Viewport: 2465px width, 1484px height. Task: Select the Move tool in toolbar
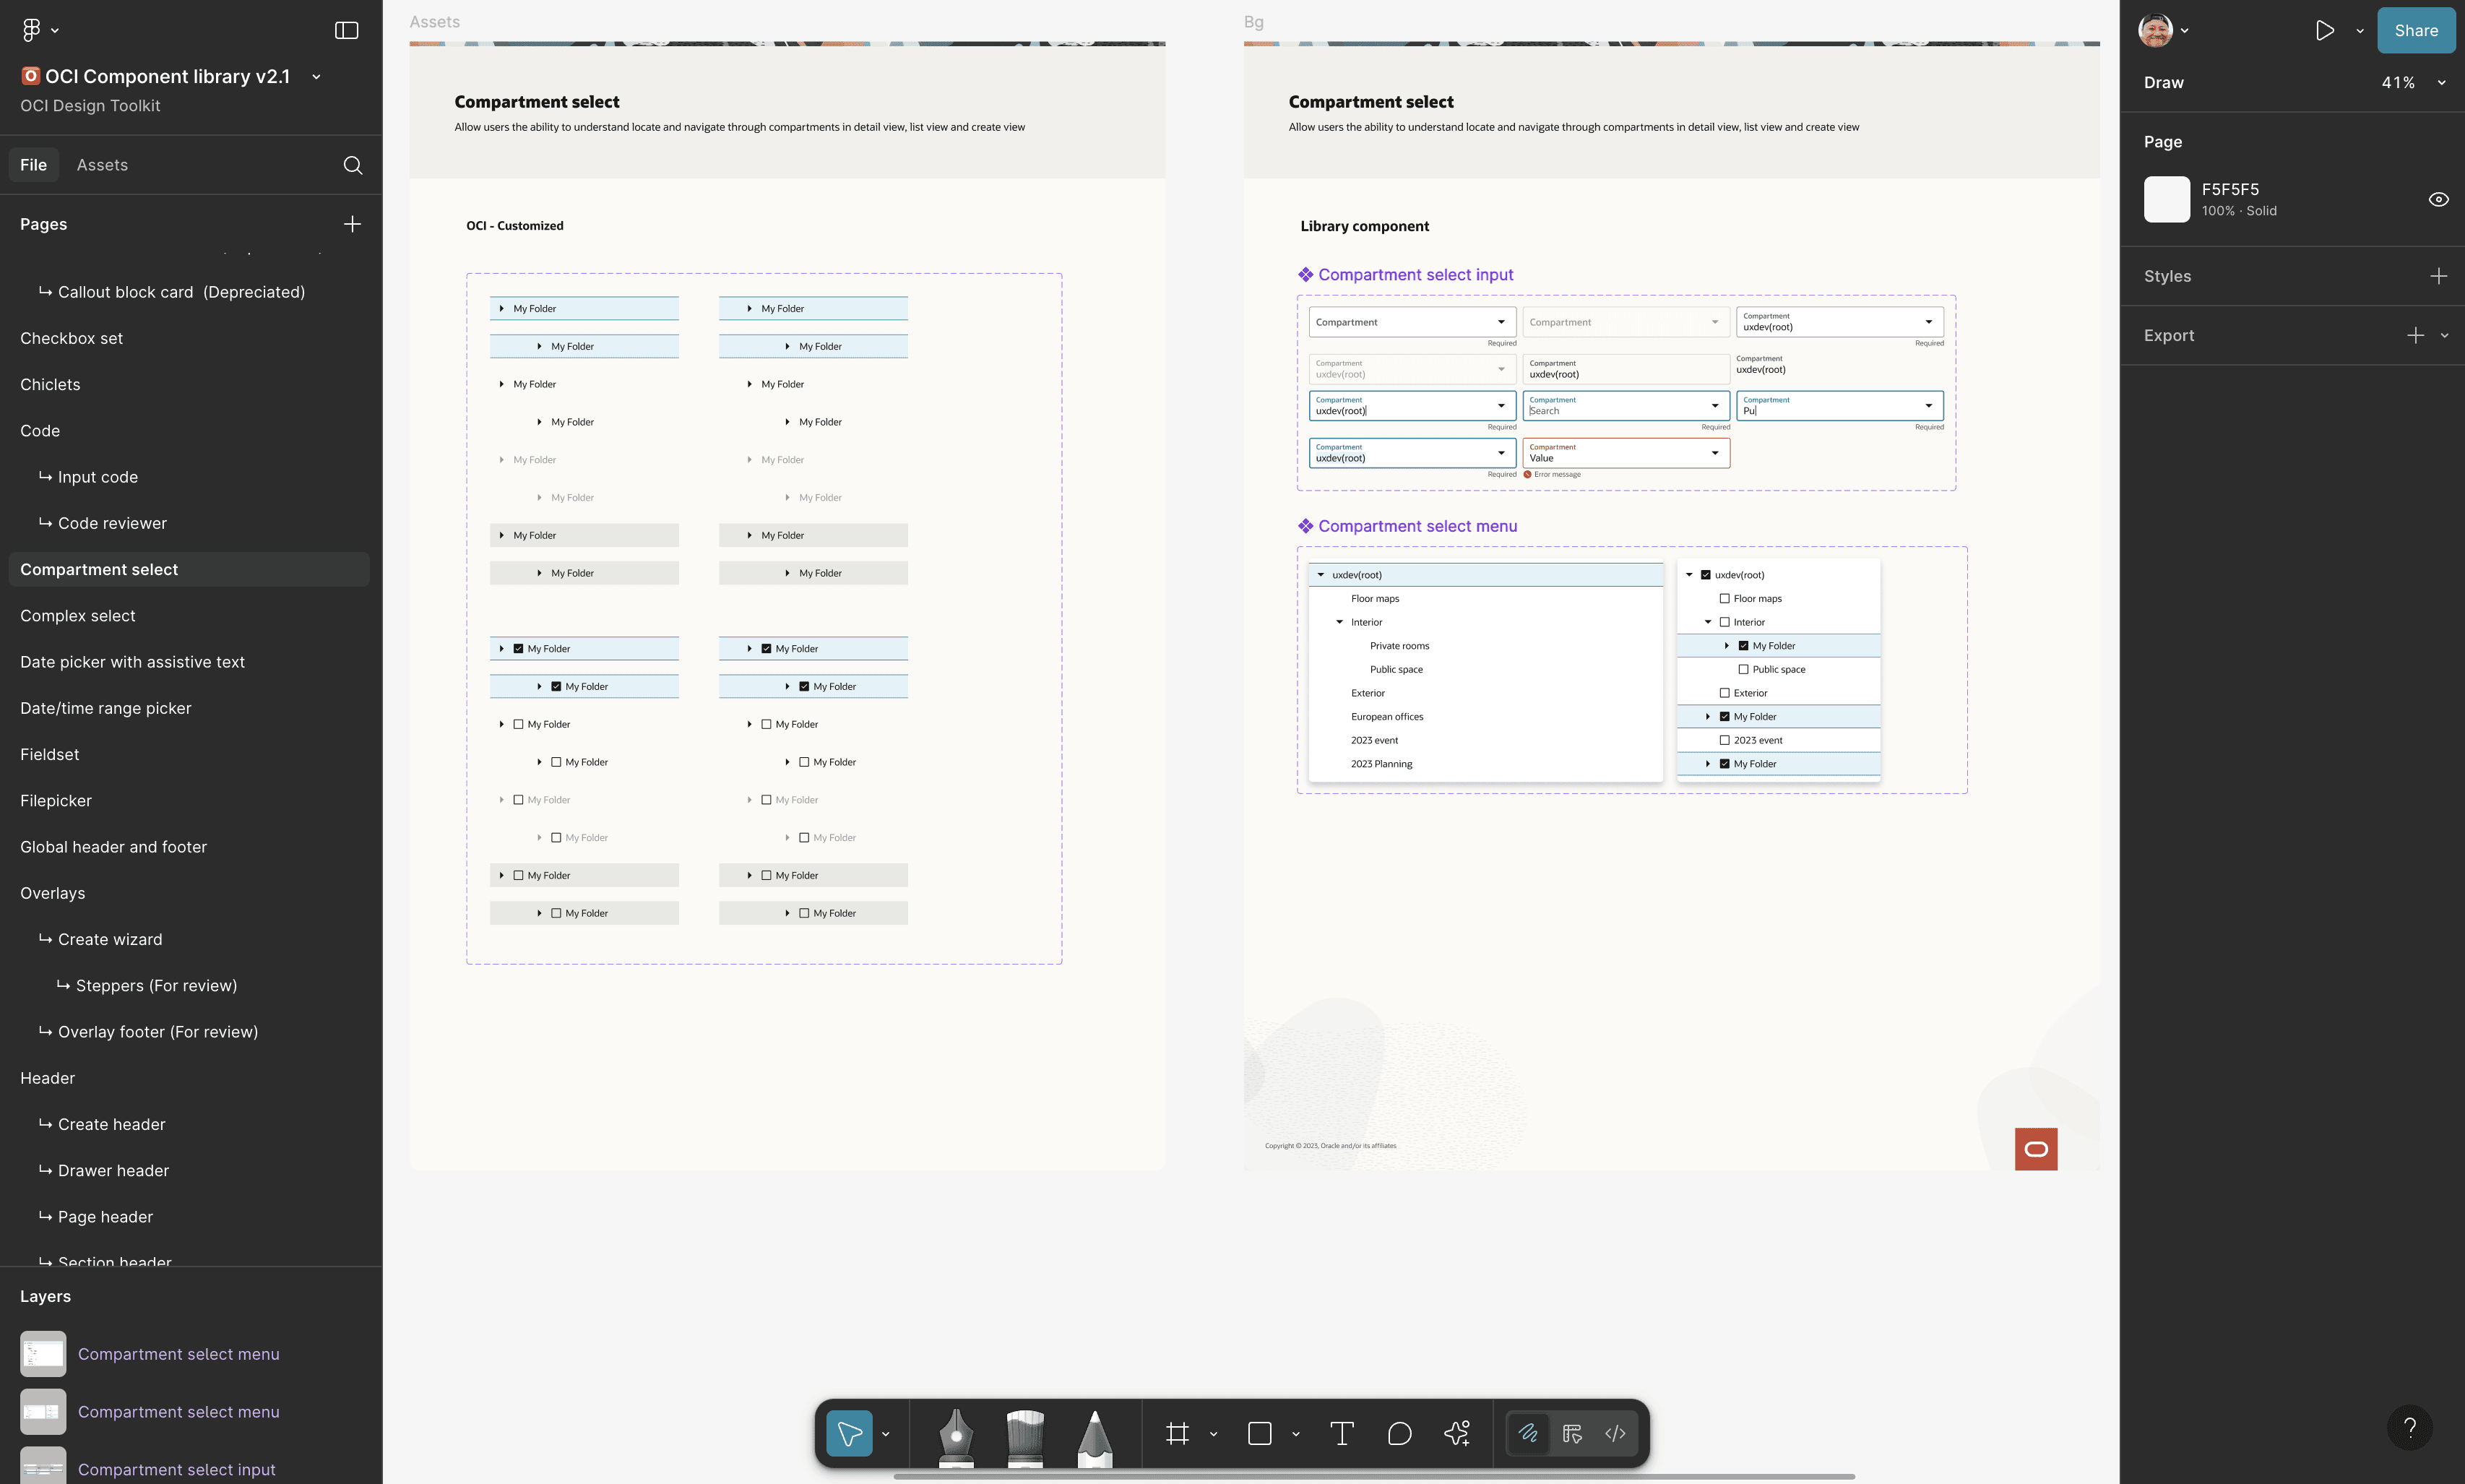[x=849, y=1433]
